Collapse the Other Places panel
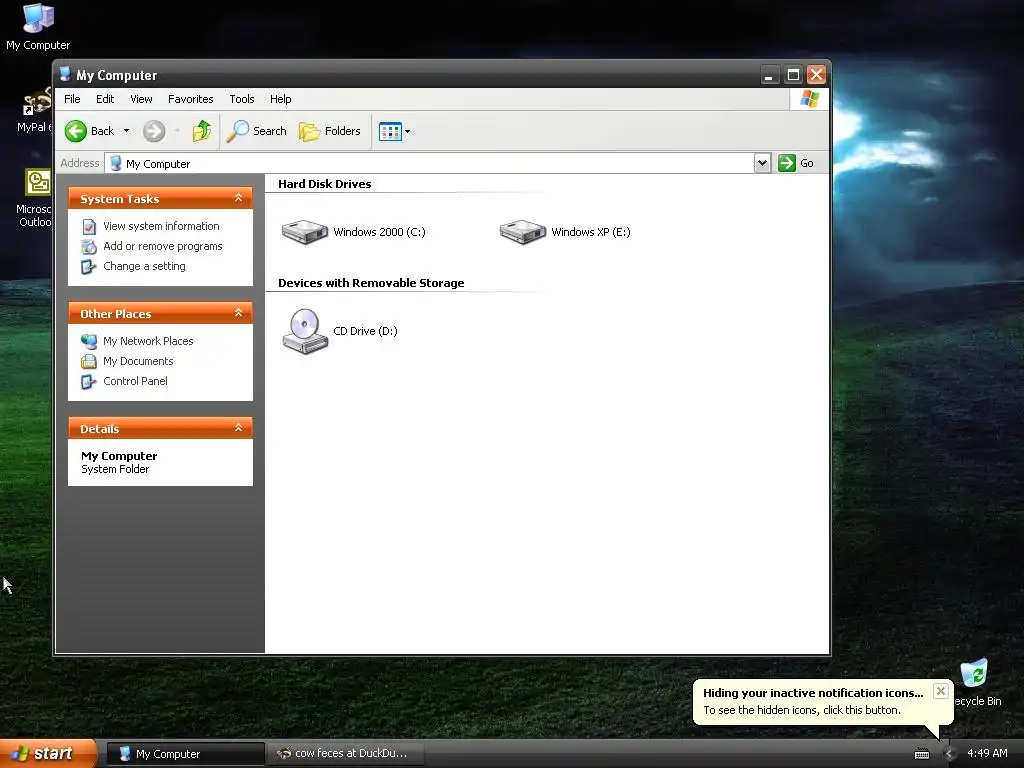Image resolution: width=1024 pixels, height=768 pixels. (238, 313)
